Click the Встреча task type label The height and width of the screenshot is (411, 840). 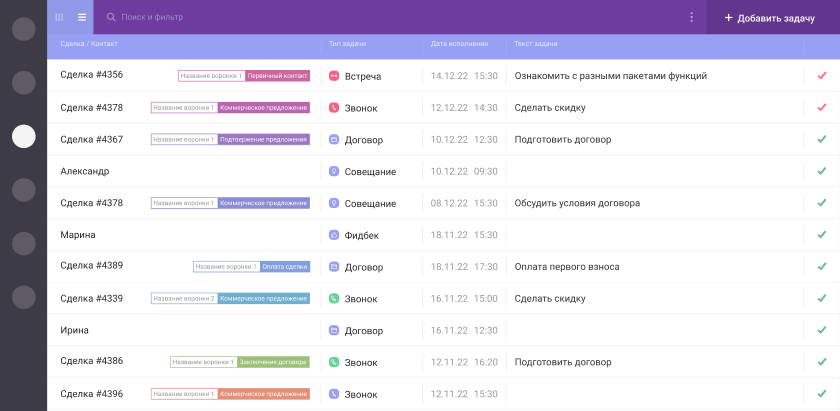(363, 77)
